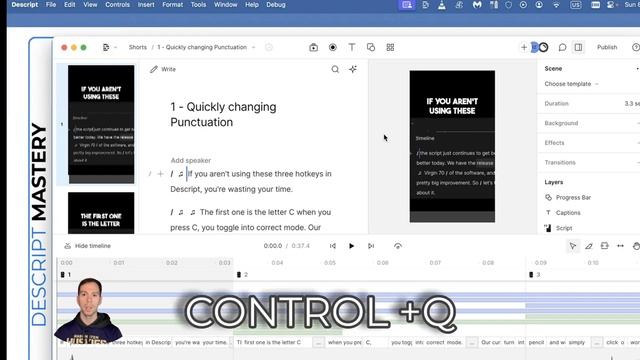Open the Format menu
The height and width of the screenshot is (360, 640).
[173, 5]
